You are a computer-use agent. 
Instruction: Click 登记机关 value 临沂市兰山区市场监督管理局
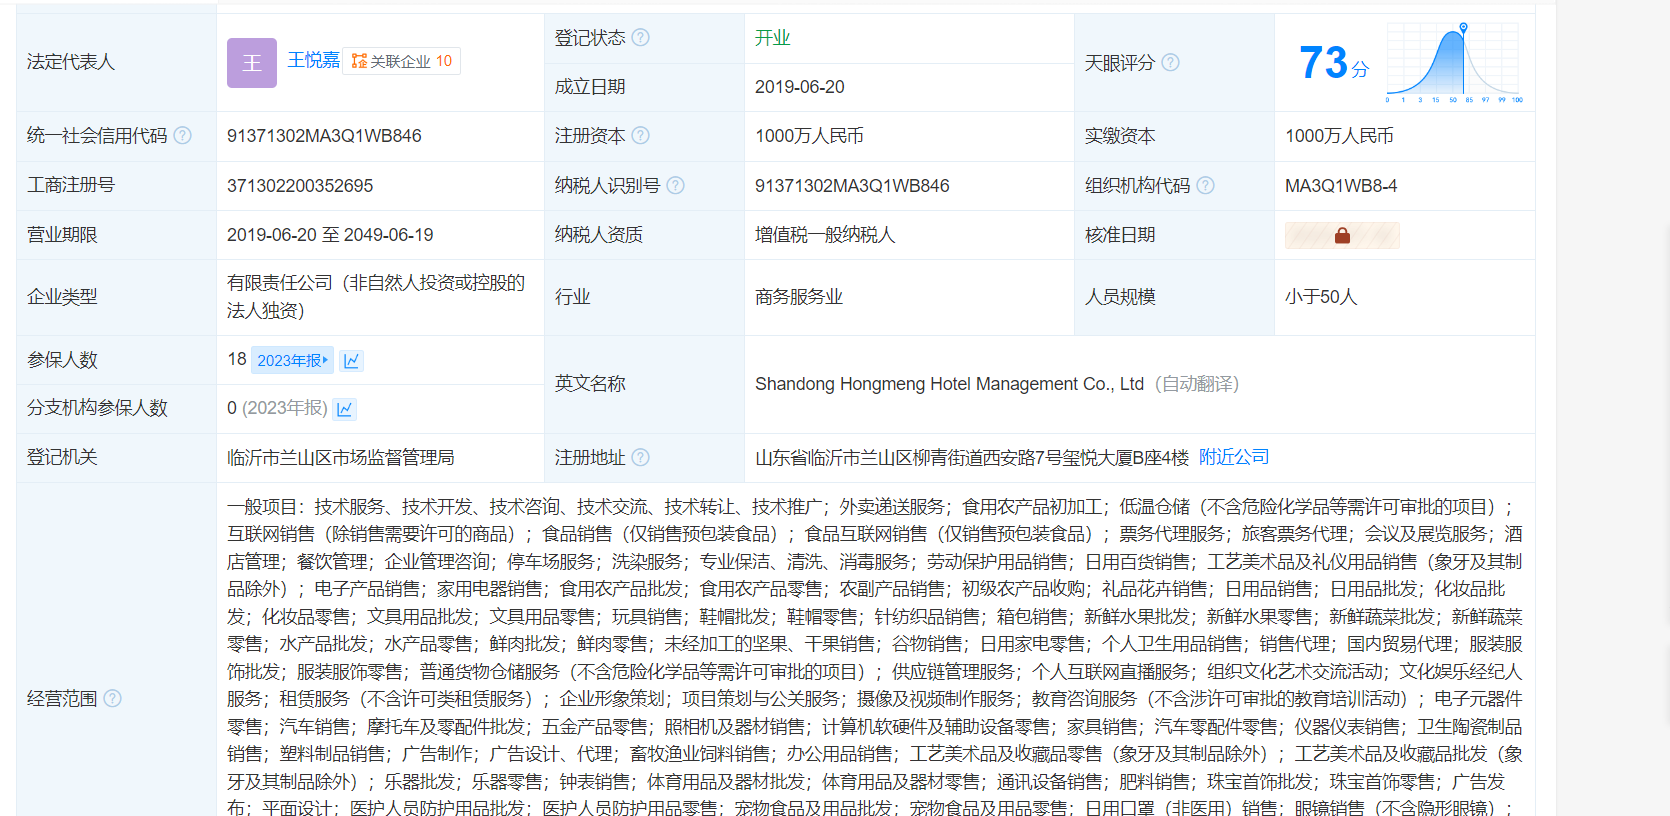pyautogui.click(x=341, y=457)
